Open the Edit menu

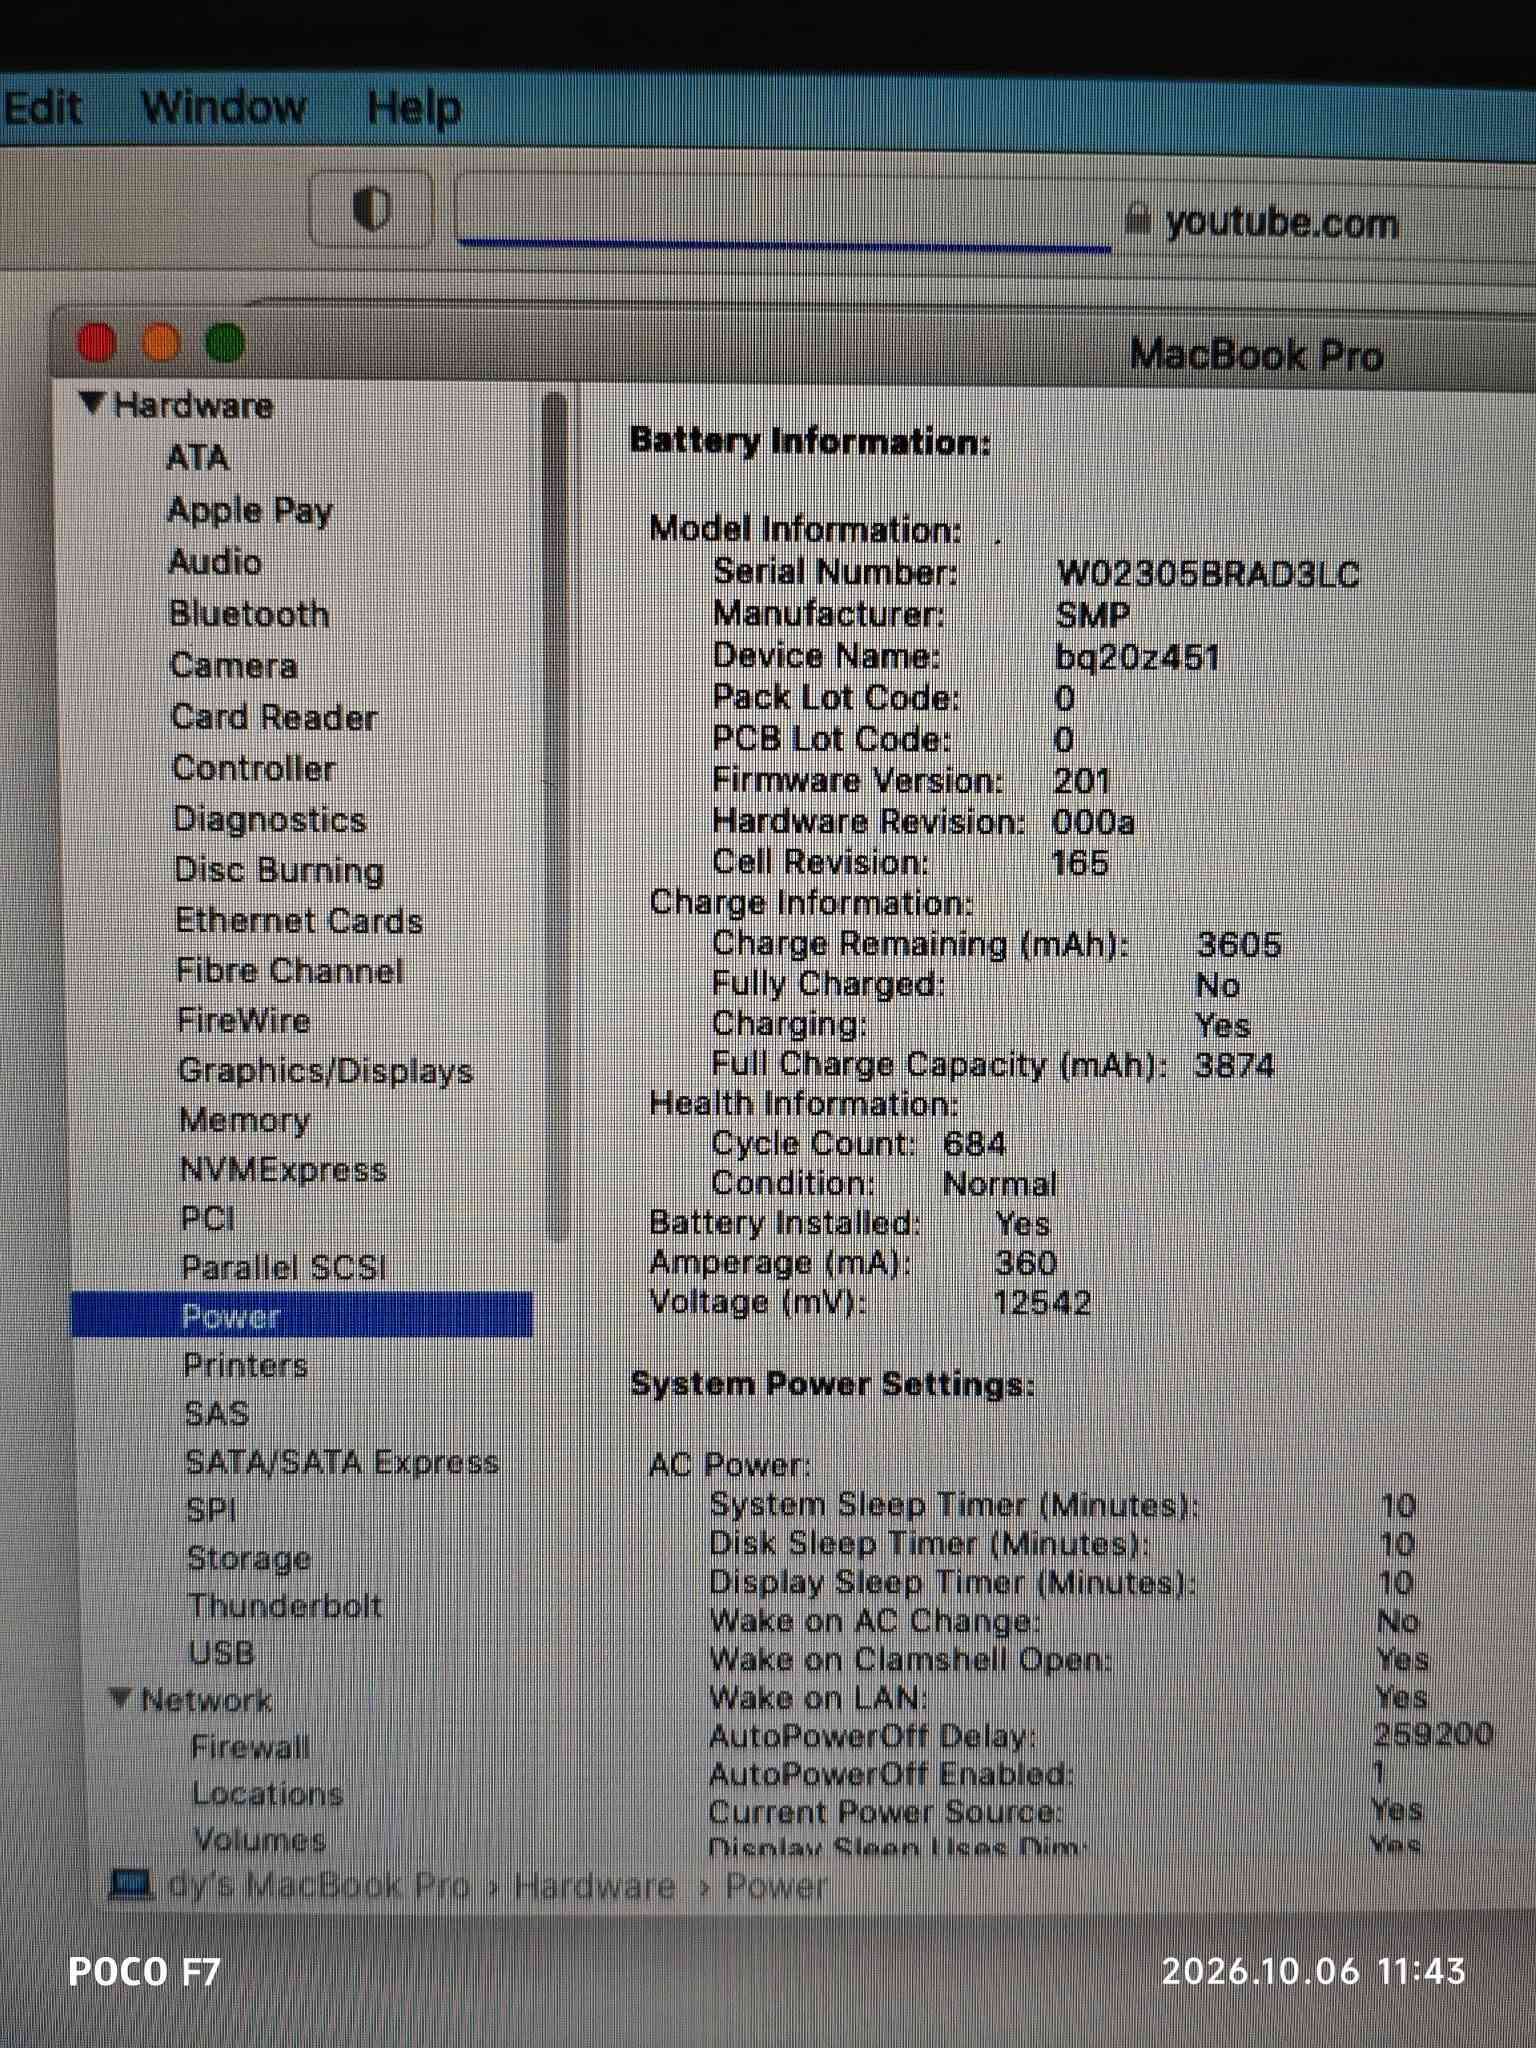tap(42, 108)
